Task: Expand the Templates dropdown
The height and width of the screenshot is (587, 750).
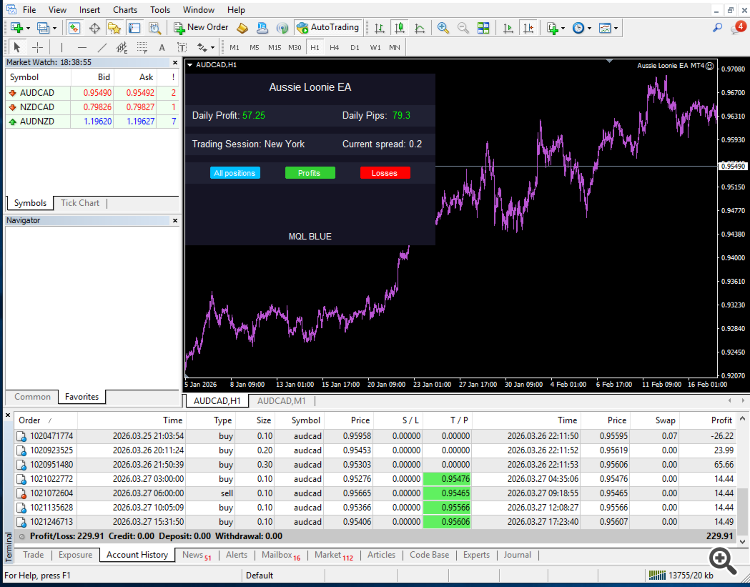Action: tap(616, 28)
